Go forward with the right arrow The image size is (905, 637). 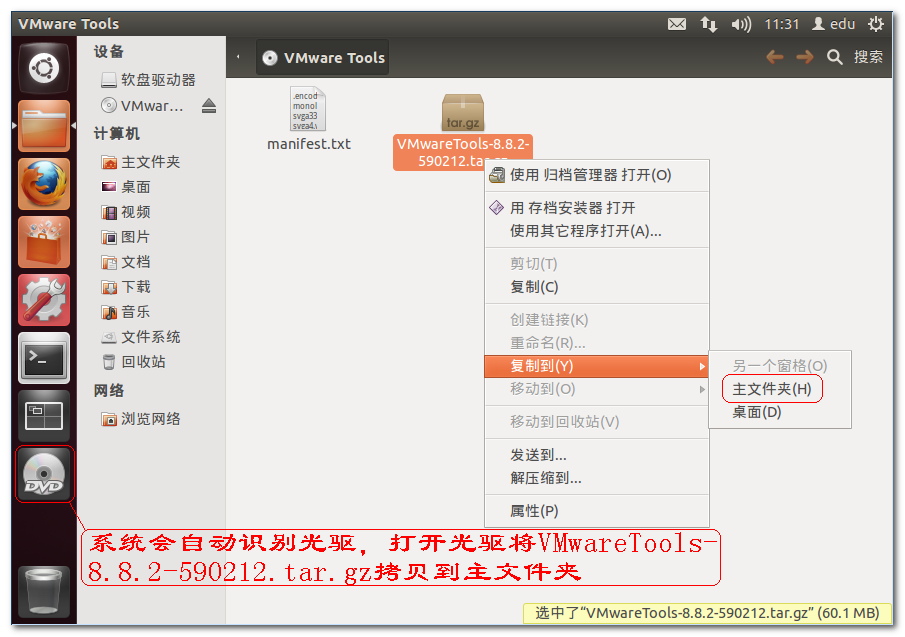coord(805,57)
